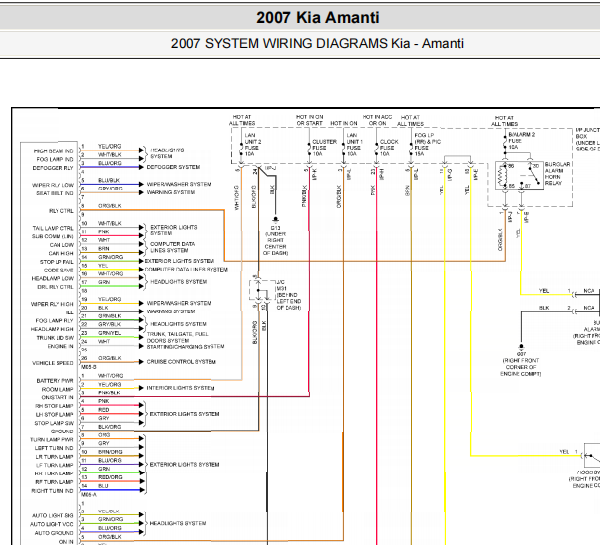
Task: Click the WIPER RLY LOW pin label
Action: click(x=52, y=185)
